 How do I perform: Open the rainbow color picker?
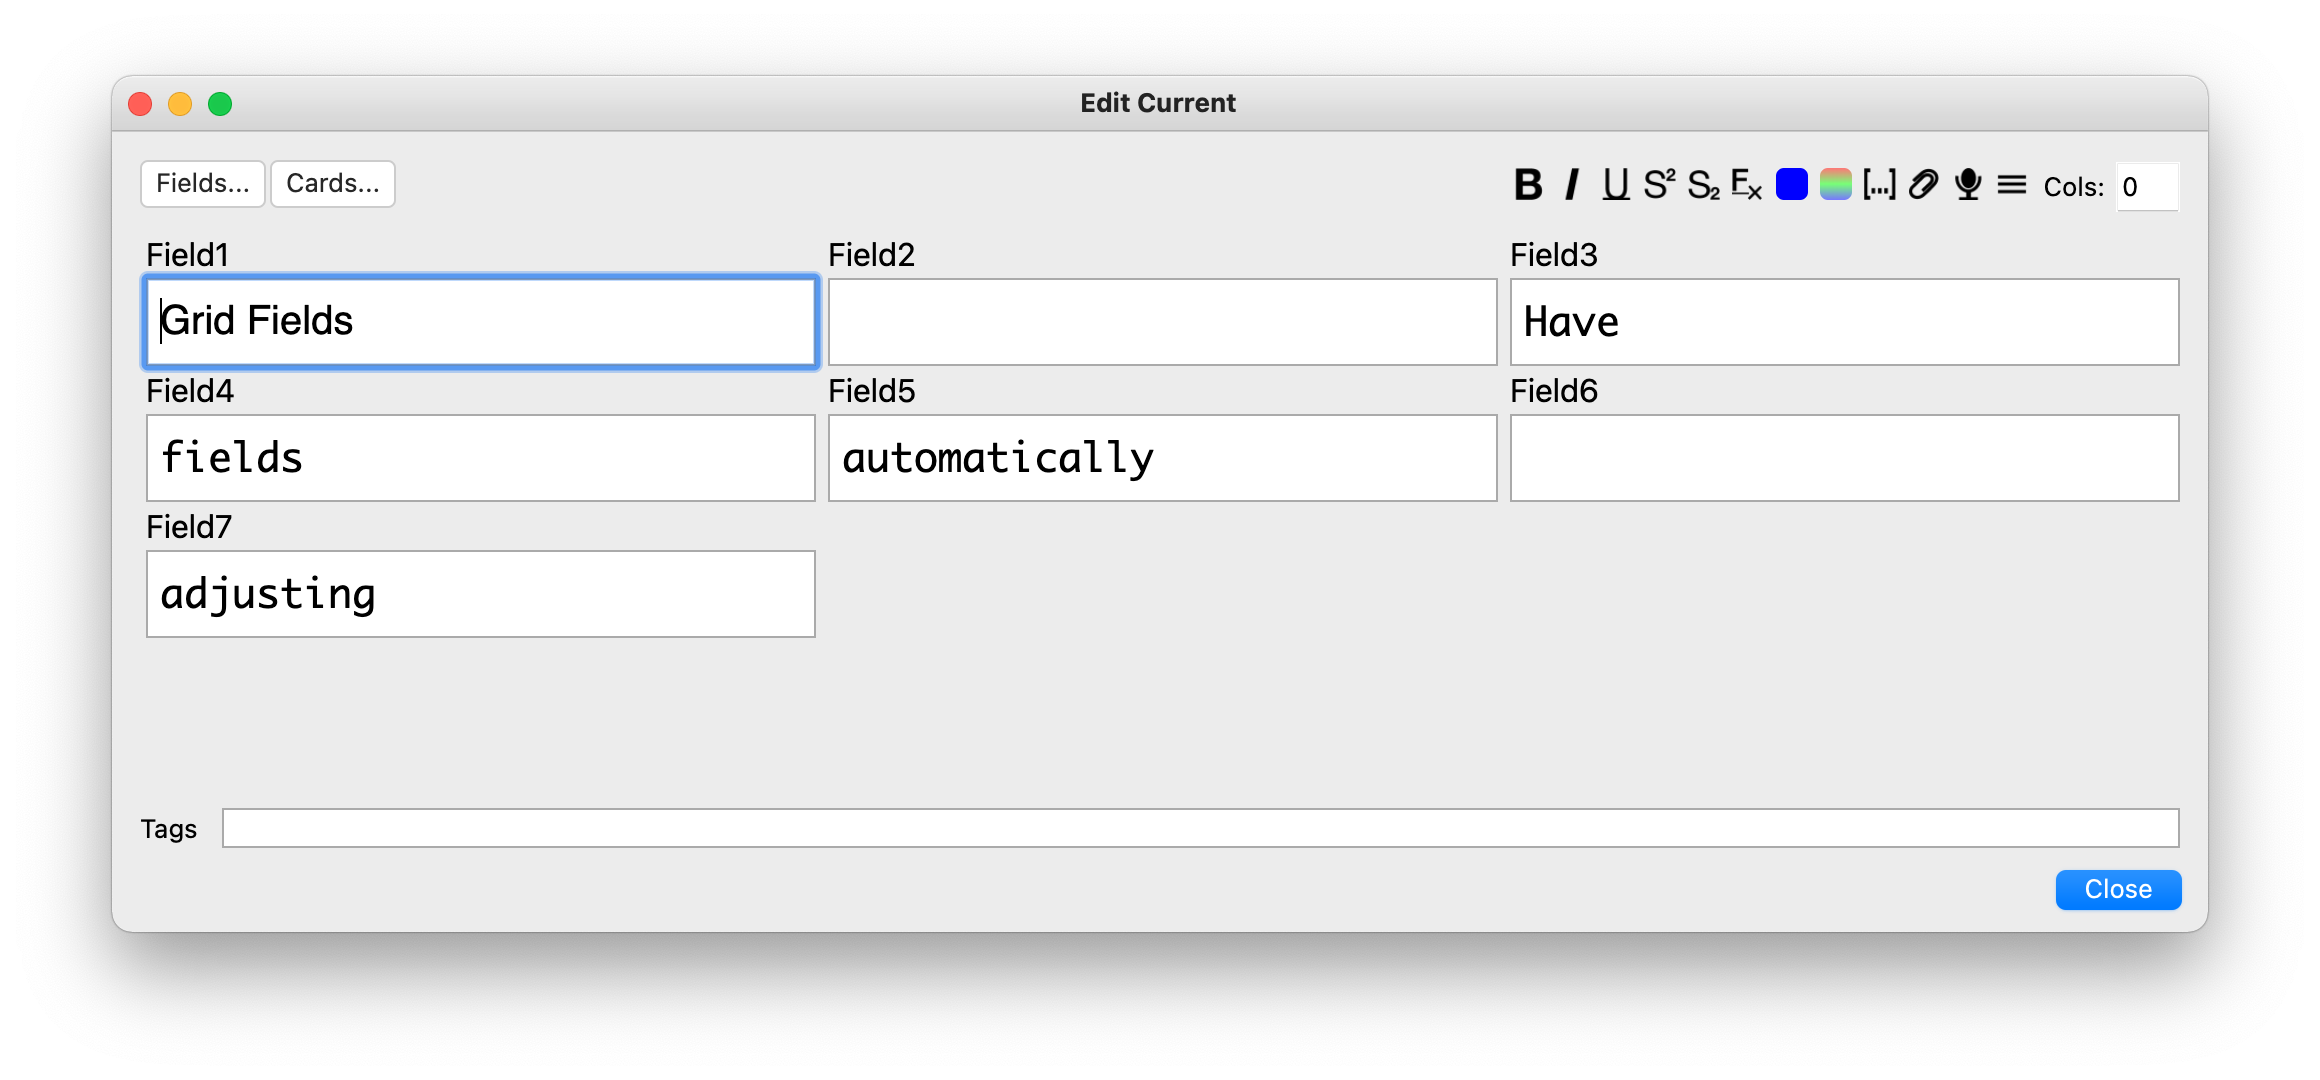coord(1835,185)
